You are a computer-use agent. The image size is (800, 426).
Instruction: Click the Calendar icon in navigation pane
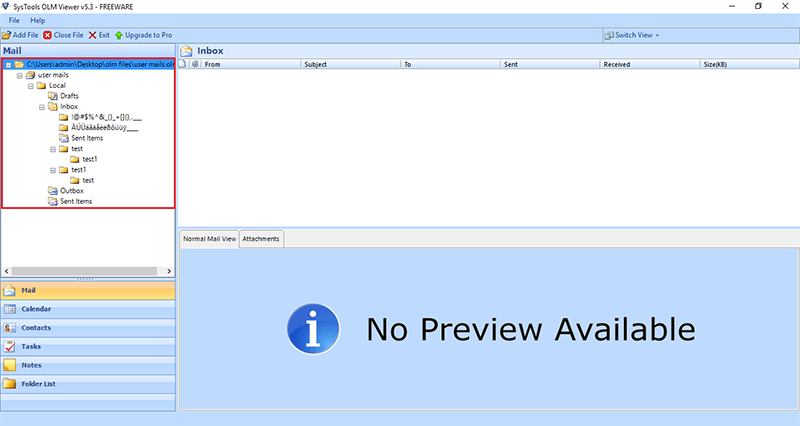(x=10, y=309)
